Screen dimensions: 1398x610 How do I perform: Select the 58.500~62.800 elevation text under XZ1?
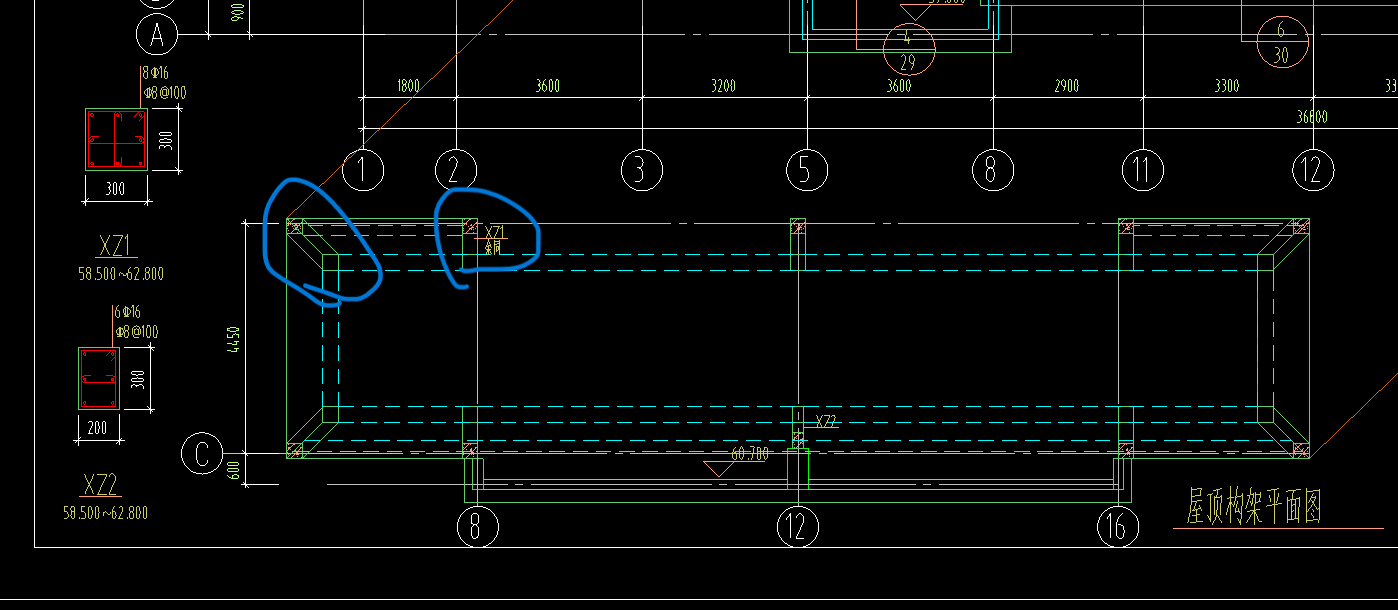coord(120,273)
